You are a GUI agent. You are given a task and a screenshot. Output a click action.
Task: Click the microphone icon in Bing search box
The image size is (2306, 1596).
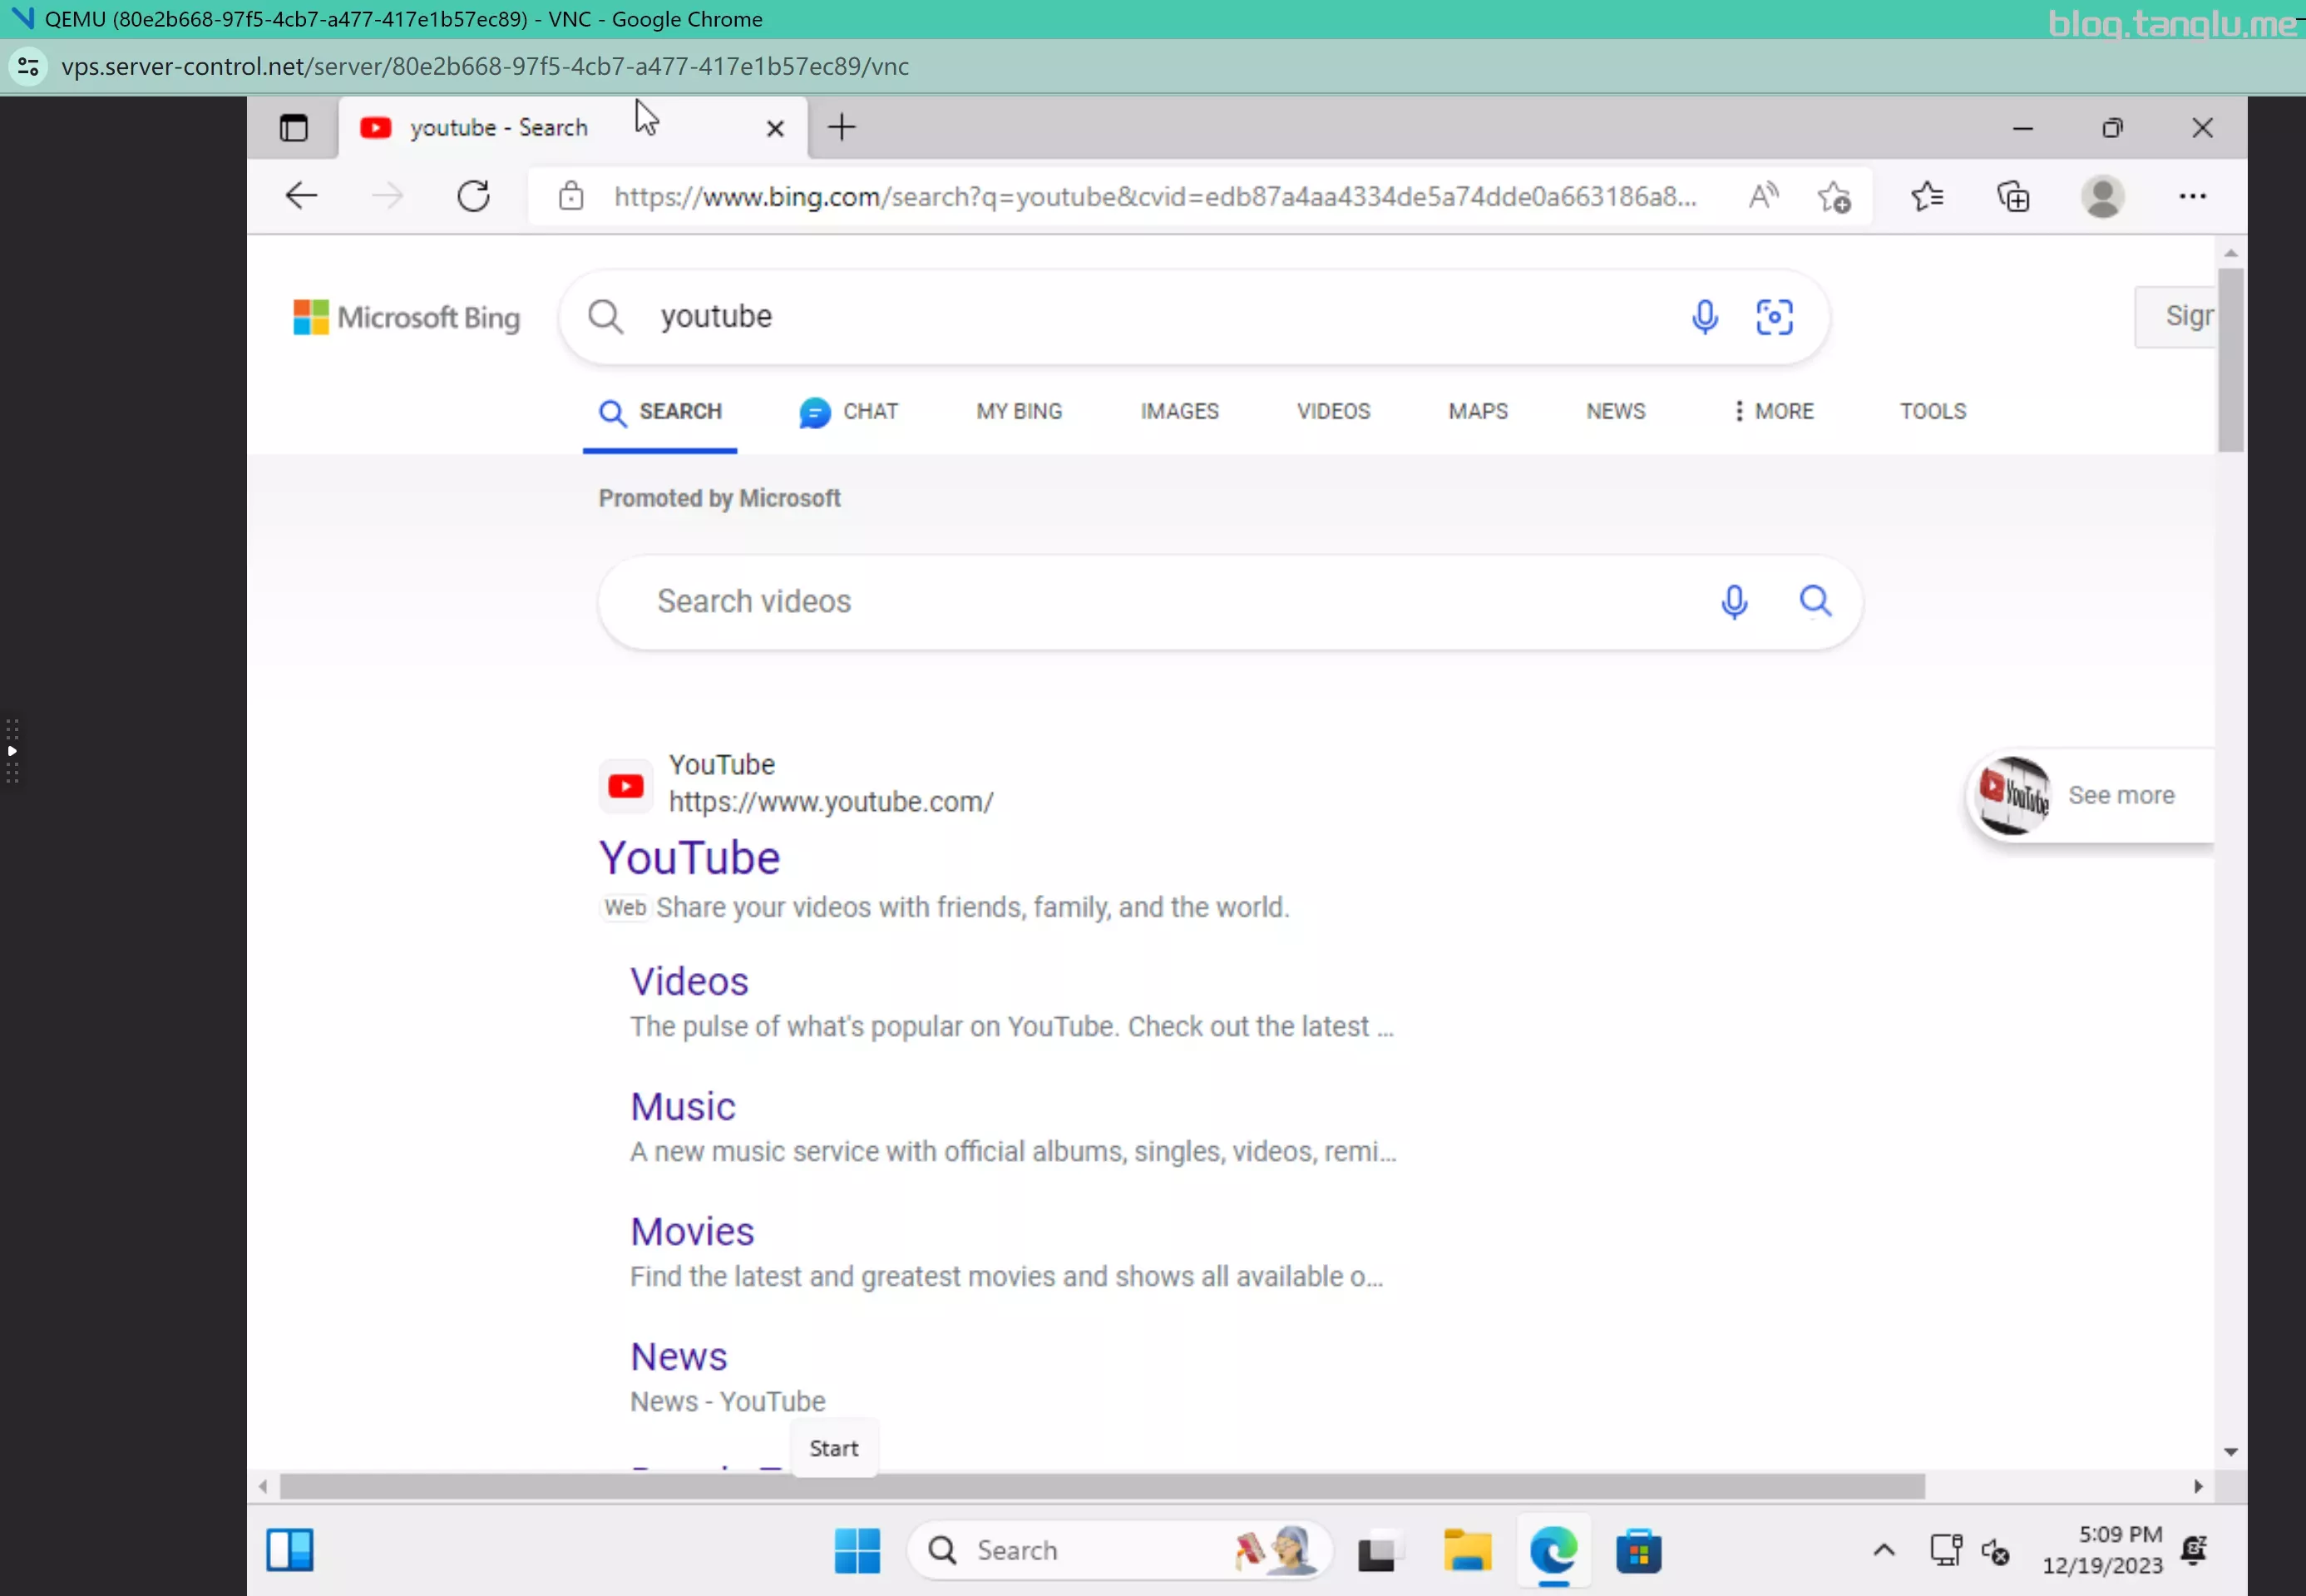click(x=1704, y=317)
